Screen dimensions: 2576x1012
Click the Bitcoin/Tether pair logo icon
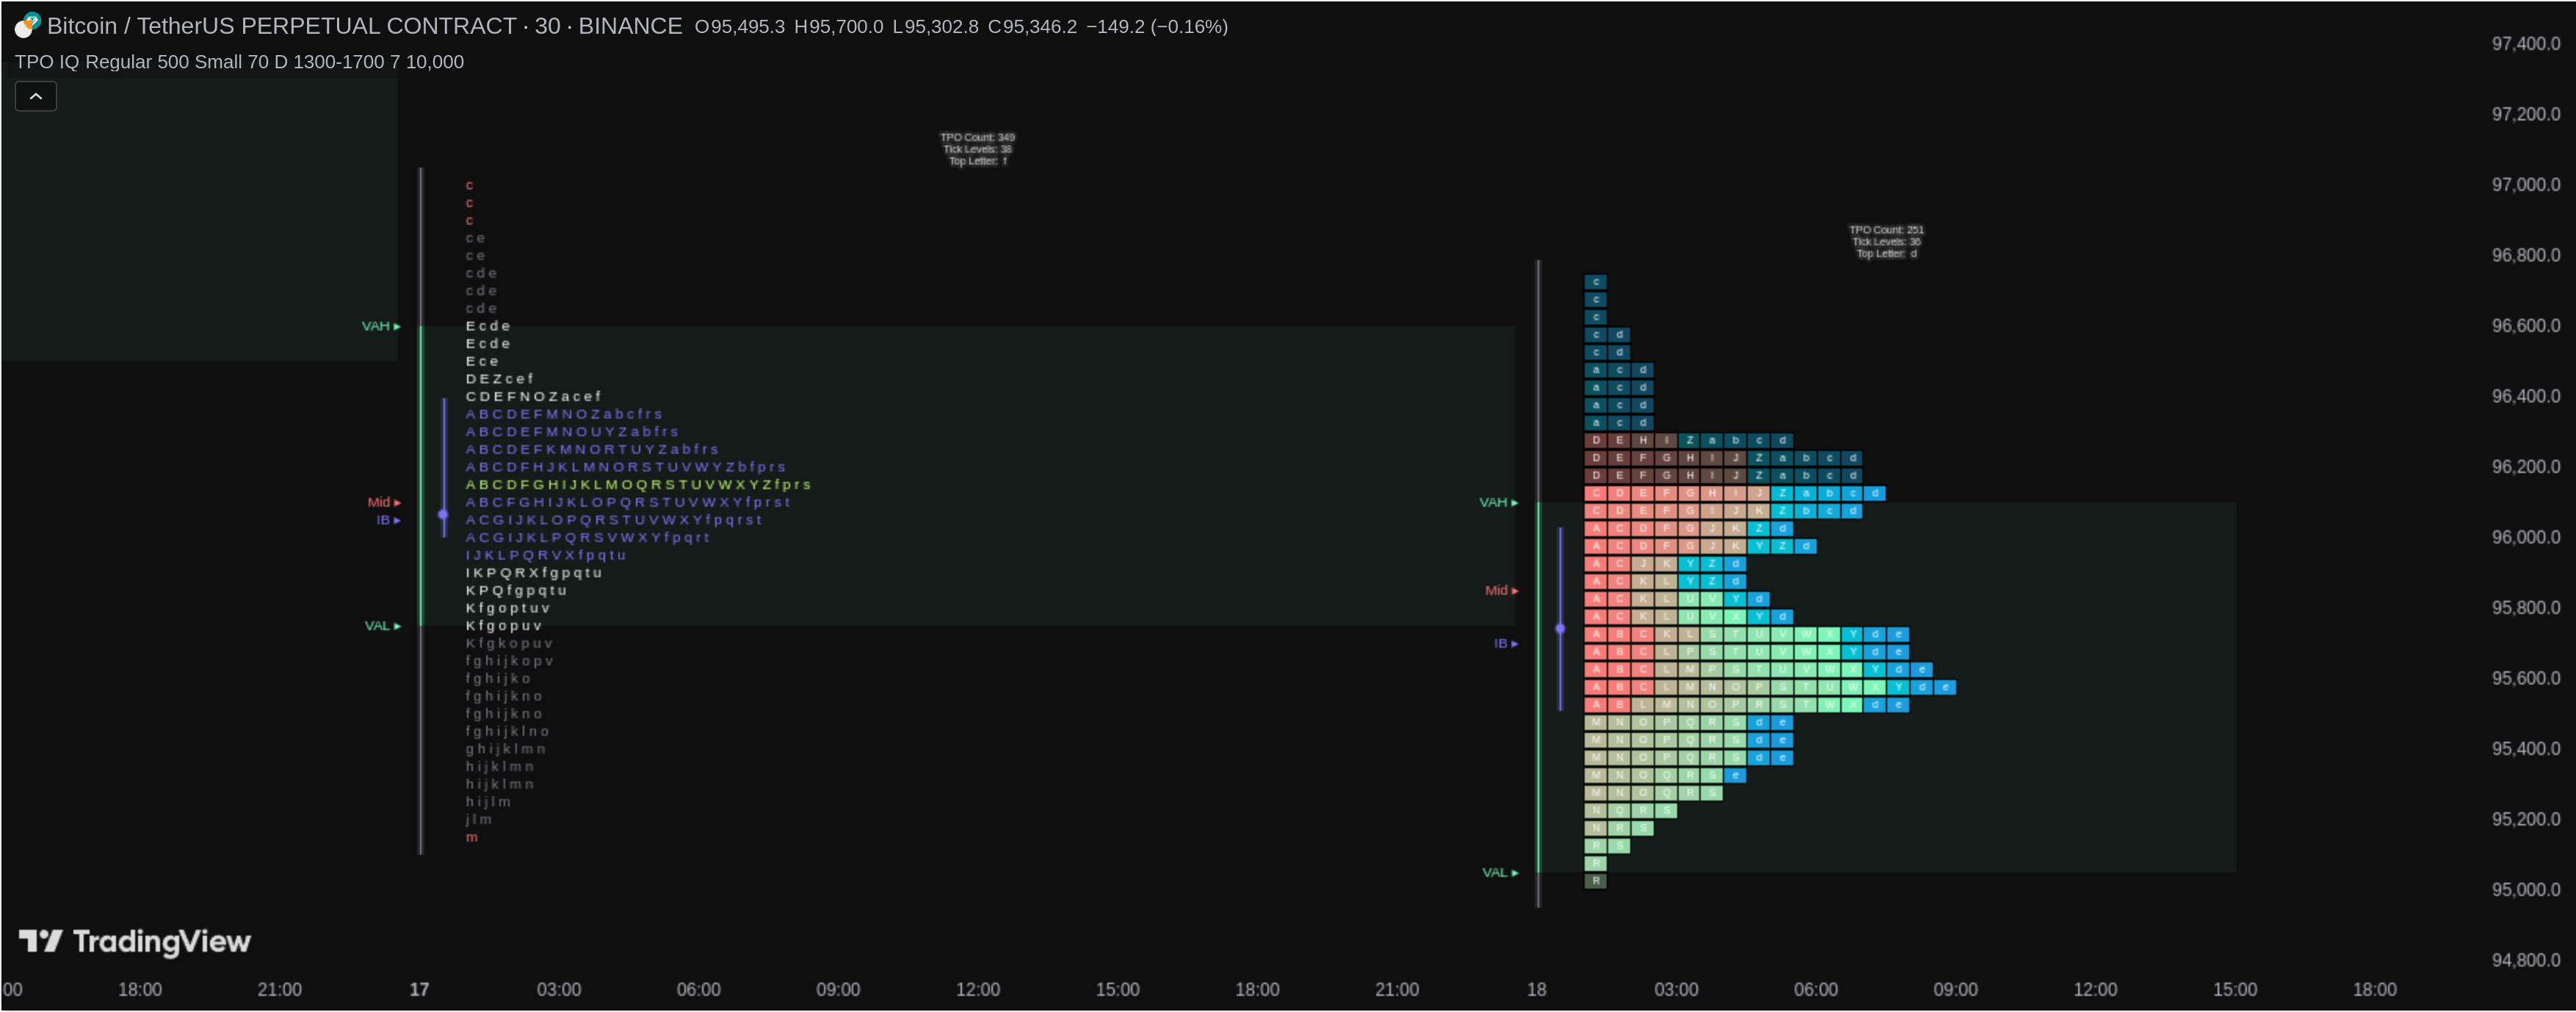27,25
